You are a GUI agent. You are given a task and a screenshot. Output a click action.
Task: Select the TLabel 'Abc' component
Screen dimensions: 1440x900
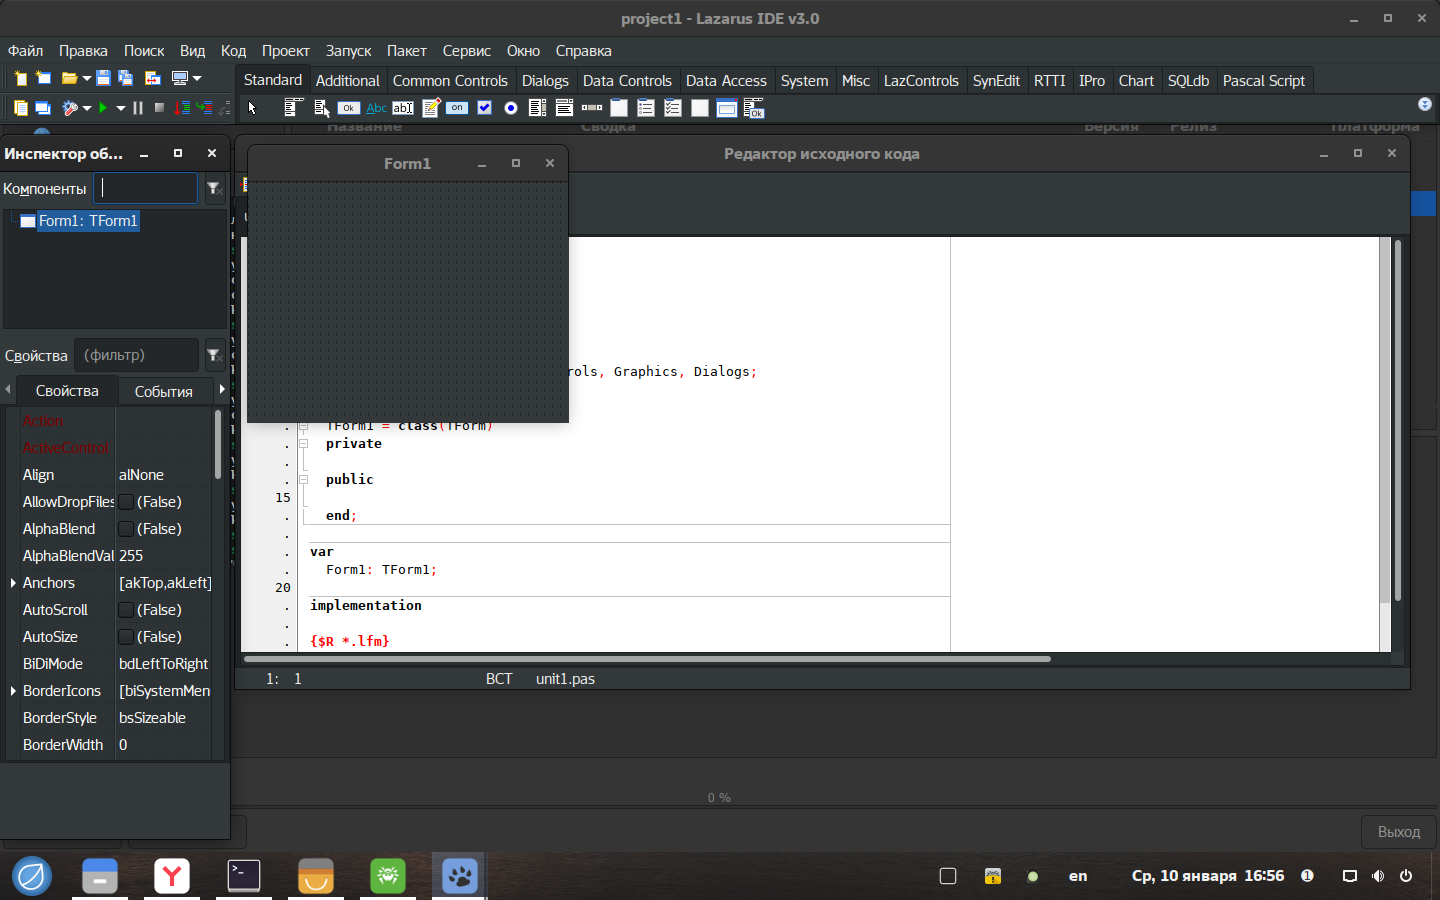tap(376, 108)
